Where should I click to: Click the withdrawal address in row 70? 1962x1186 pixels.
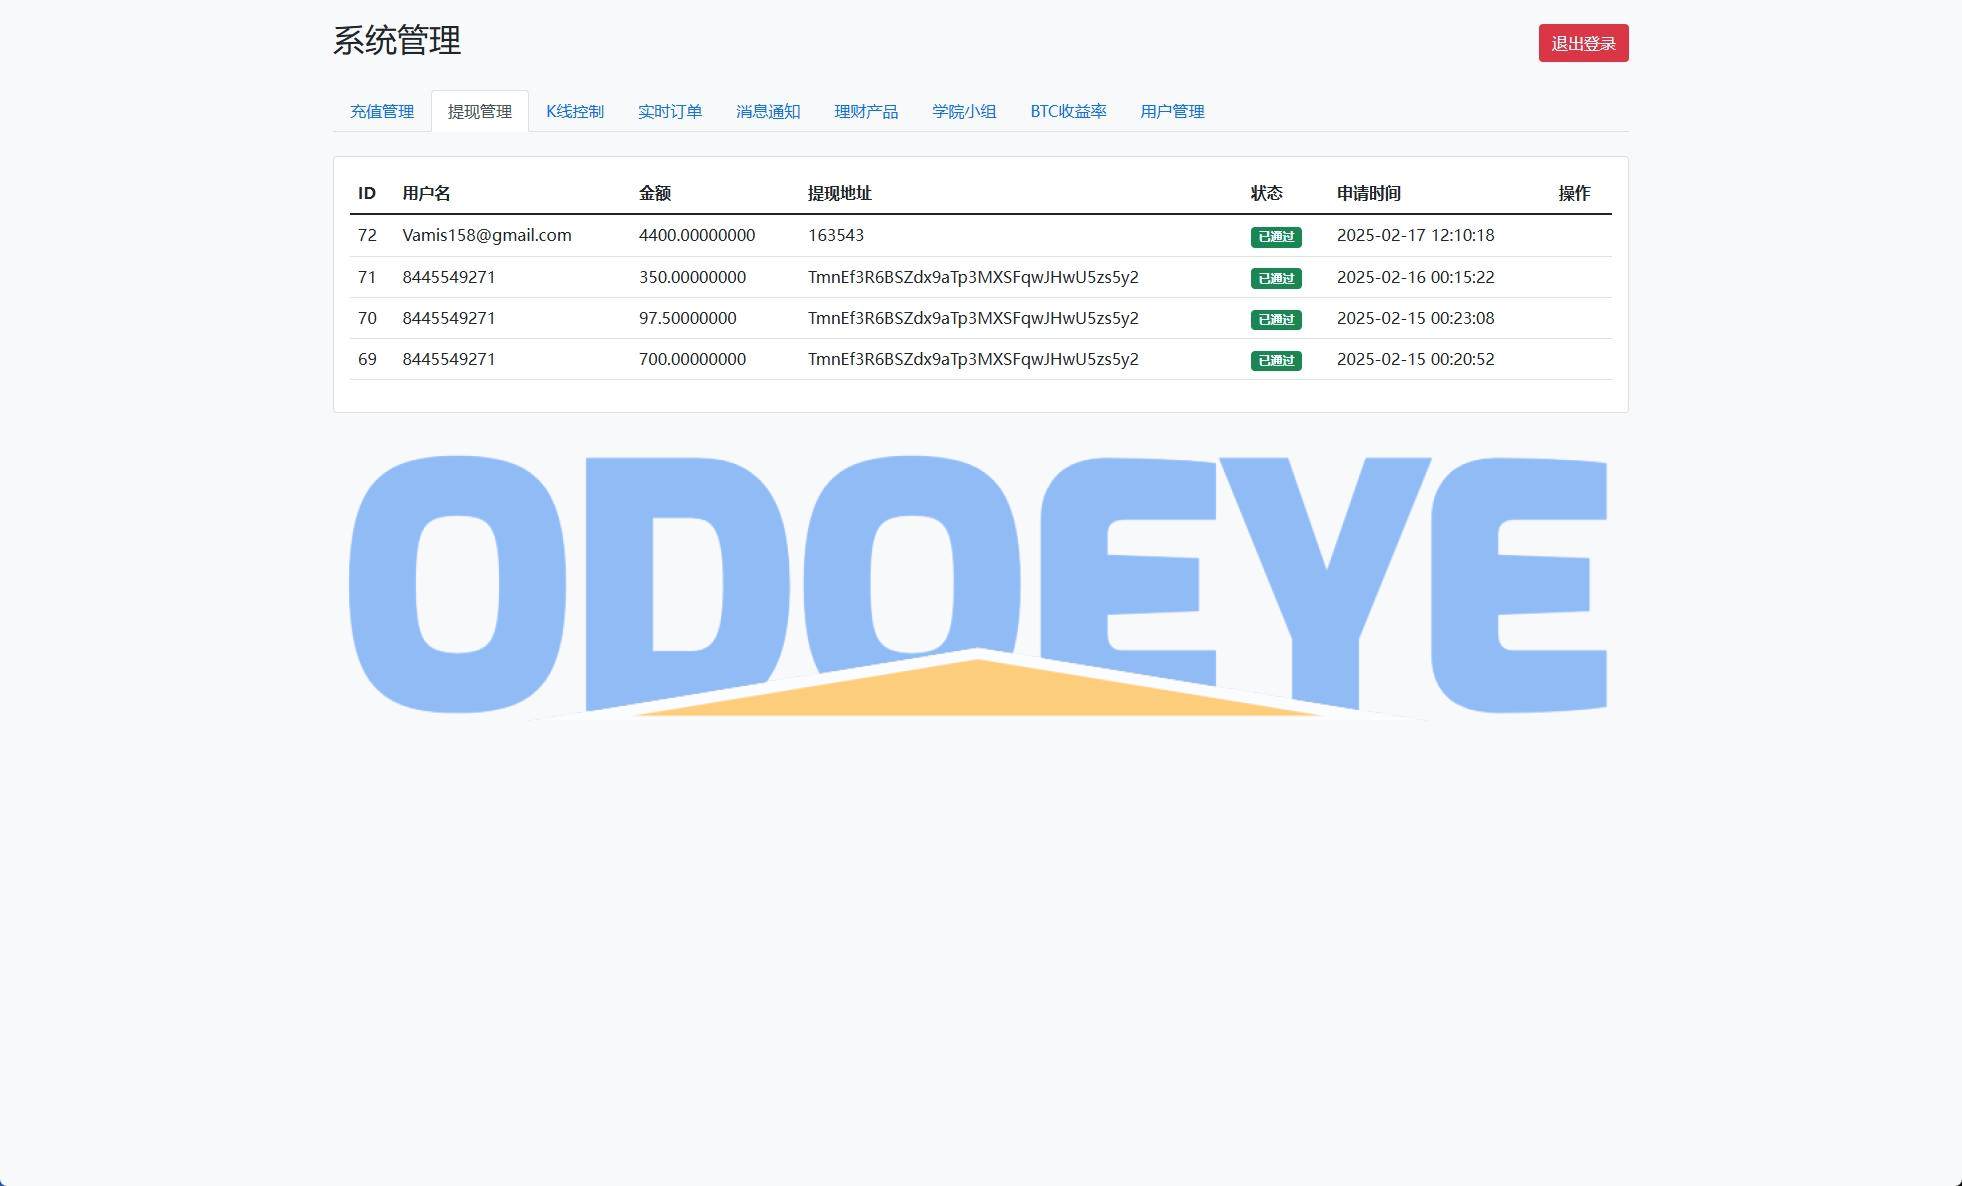click(972, 318)
